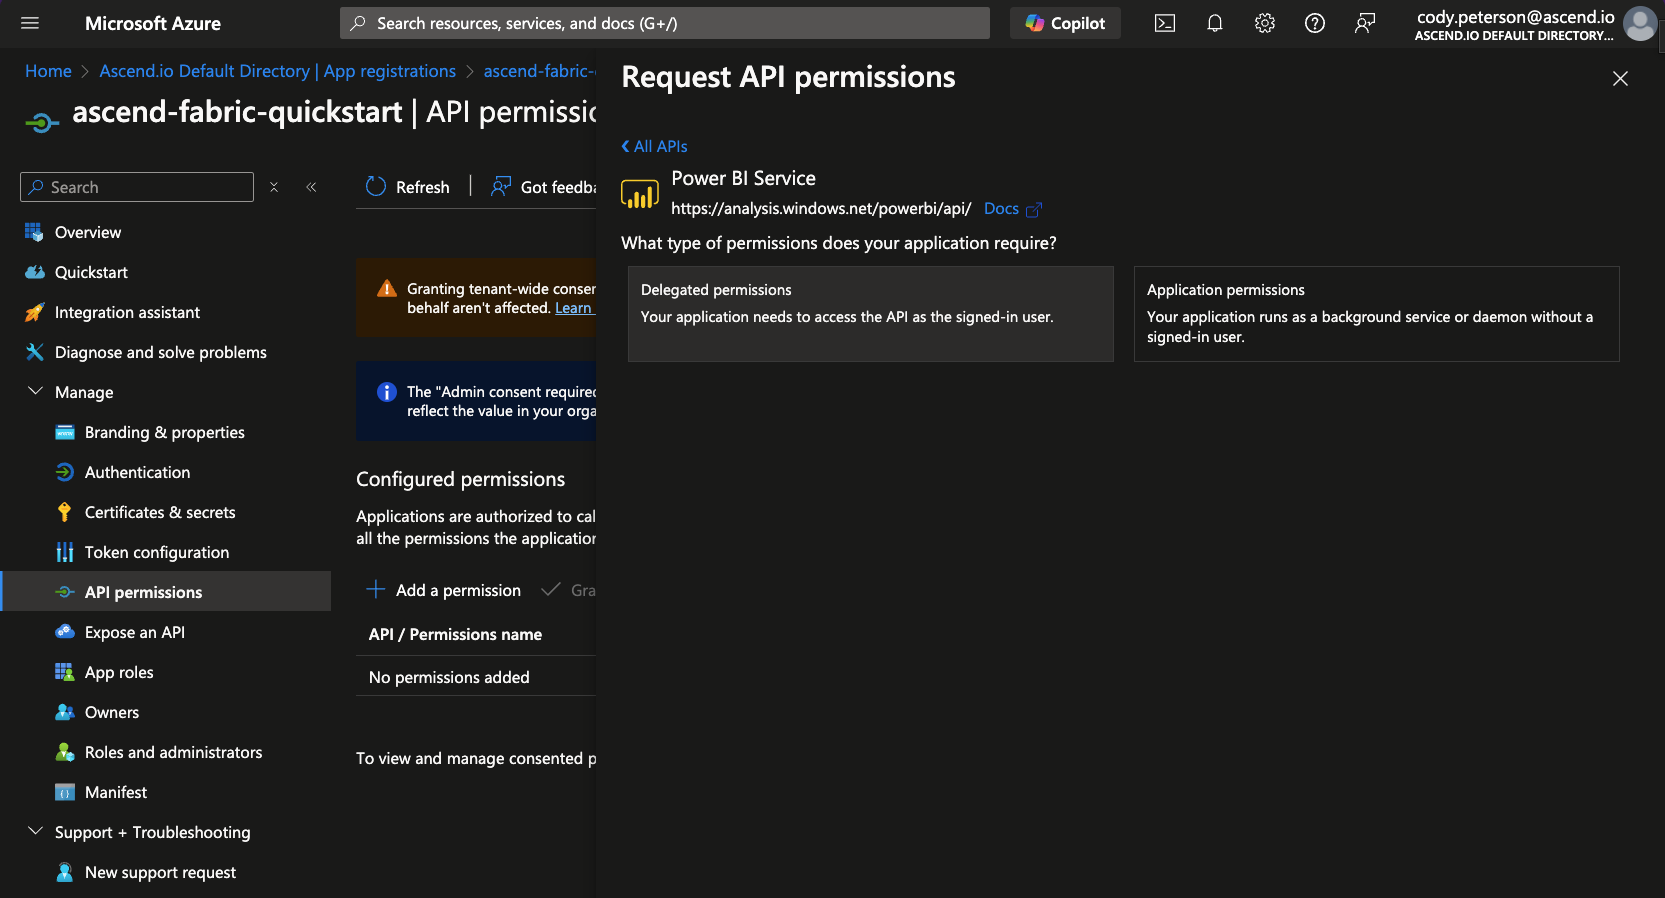This screenshot has height=898, width=1665.
Task: Open the Copilot assistant
Action: click(x=1065, y=23)
